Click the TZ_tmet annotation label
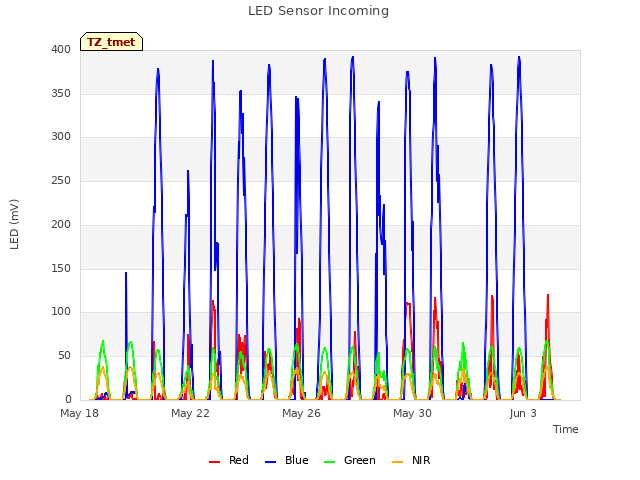This screenshot has height=480, width=640. 111,42
